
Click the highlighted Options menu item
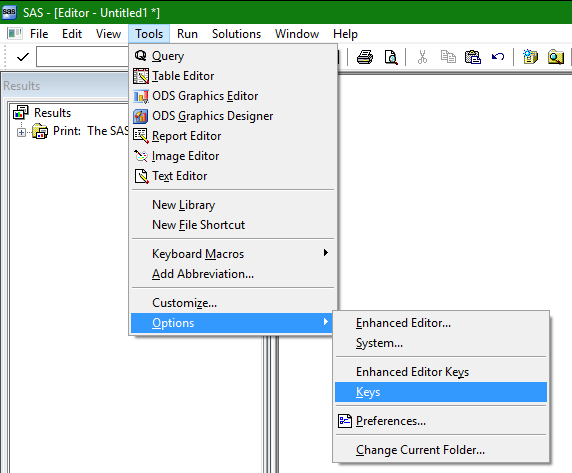233,323
